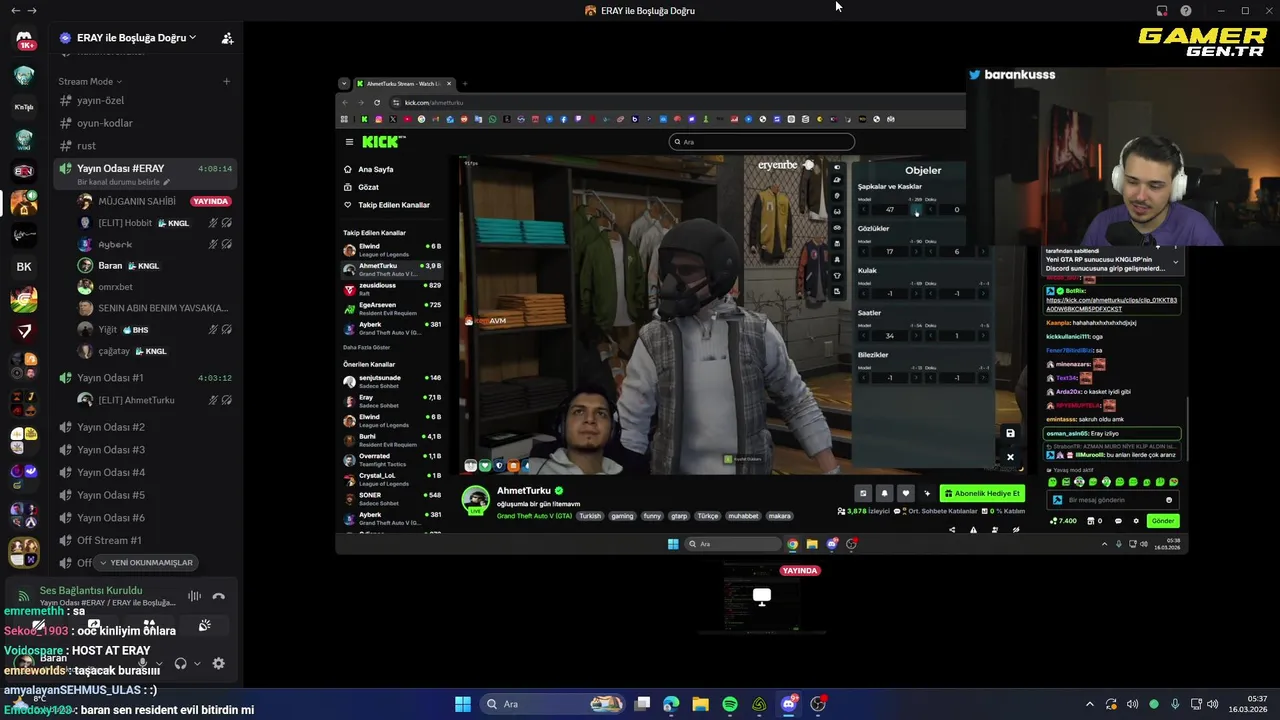Join Off Stream #1 voice channel
The height and width of the screenshot is (720, 1280).
click(x=145, y=541)
